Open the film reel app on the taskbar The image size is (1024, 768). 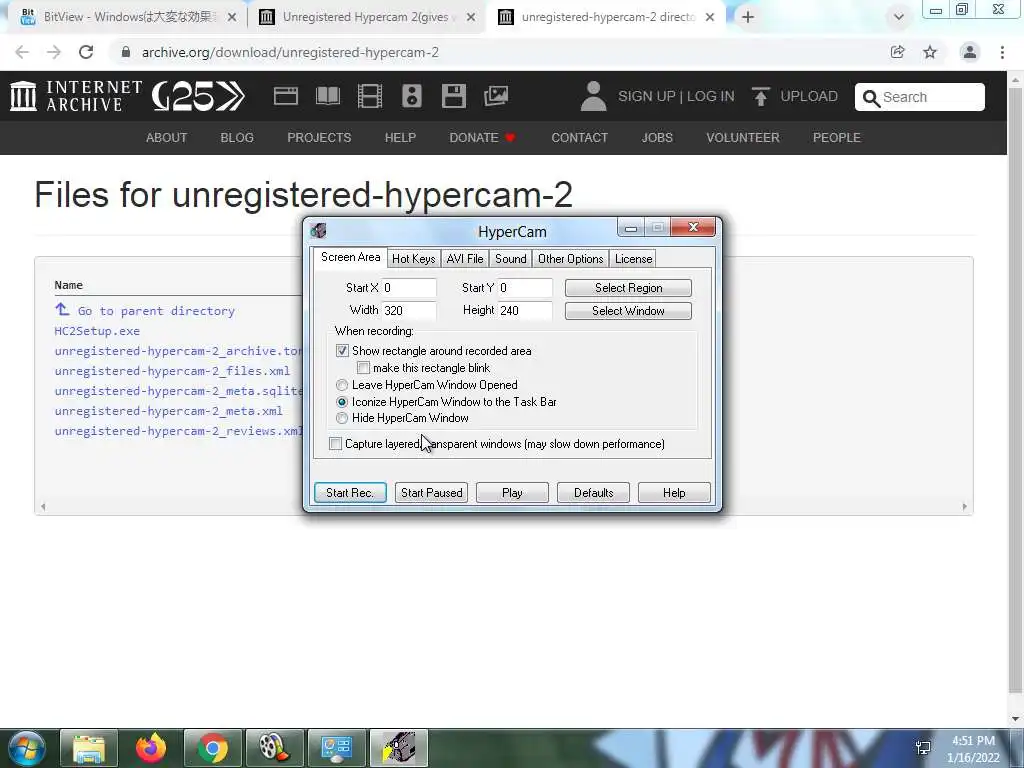tap(274, 748)
